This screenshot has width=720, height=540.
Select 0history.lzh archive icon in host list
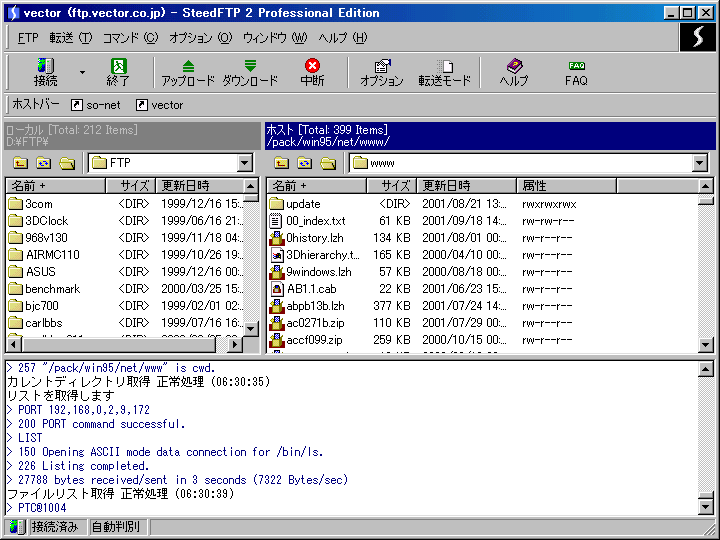click(276, 238)
